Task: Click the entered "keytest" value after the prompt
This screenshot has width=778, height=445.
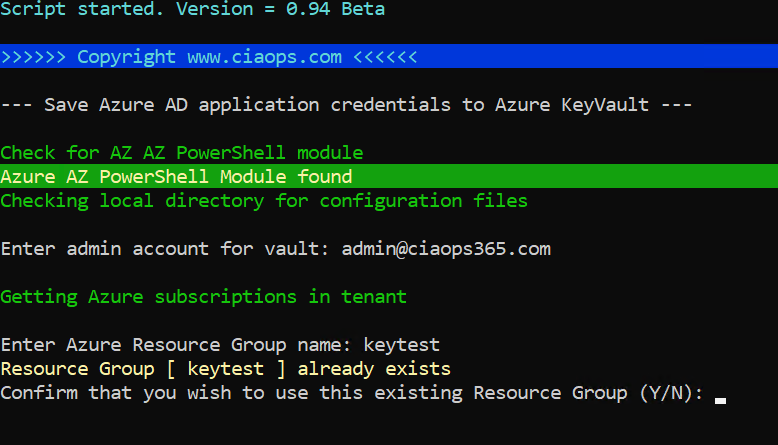Action: [x=401, y=345]
